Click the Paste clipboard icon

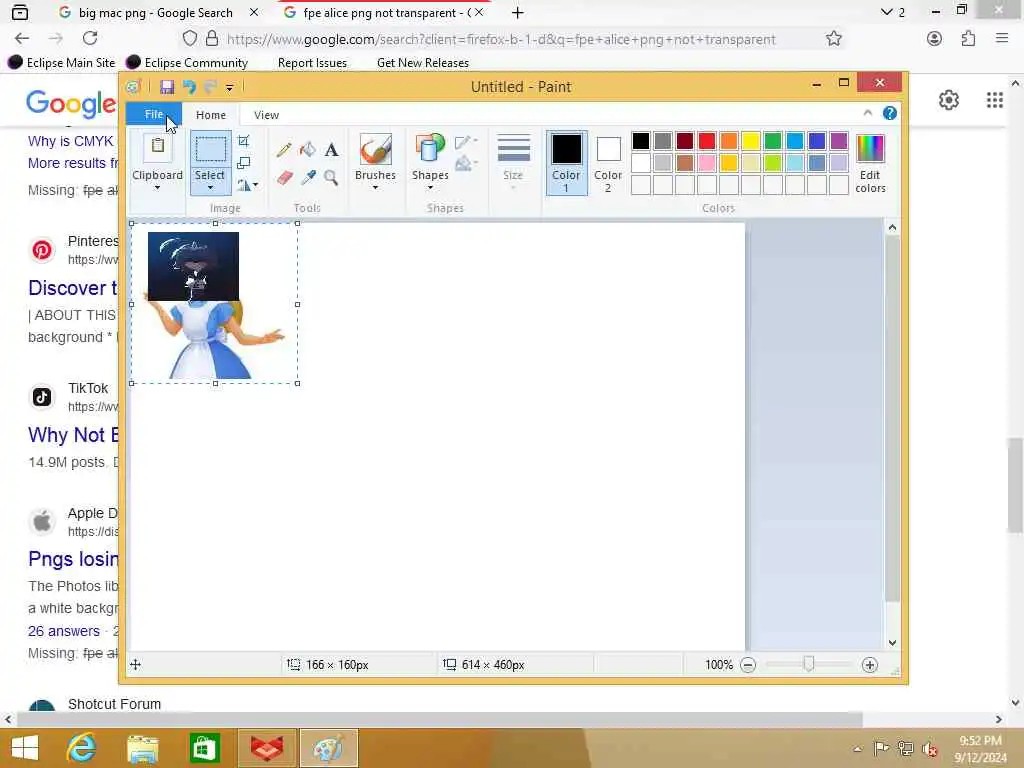[x=157, y=148]
